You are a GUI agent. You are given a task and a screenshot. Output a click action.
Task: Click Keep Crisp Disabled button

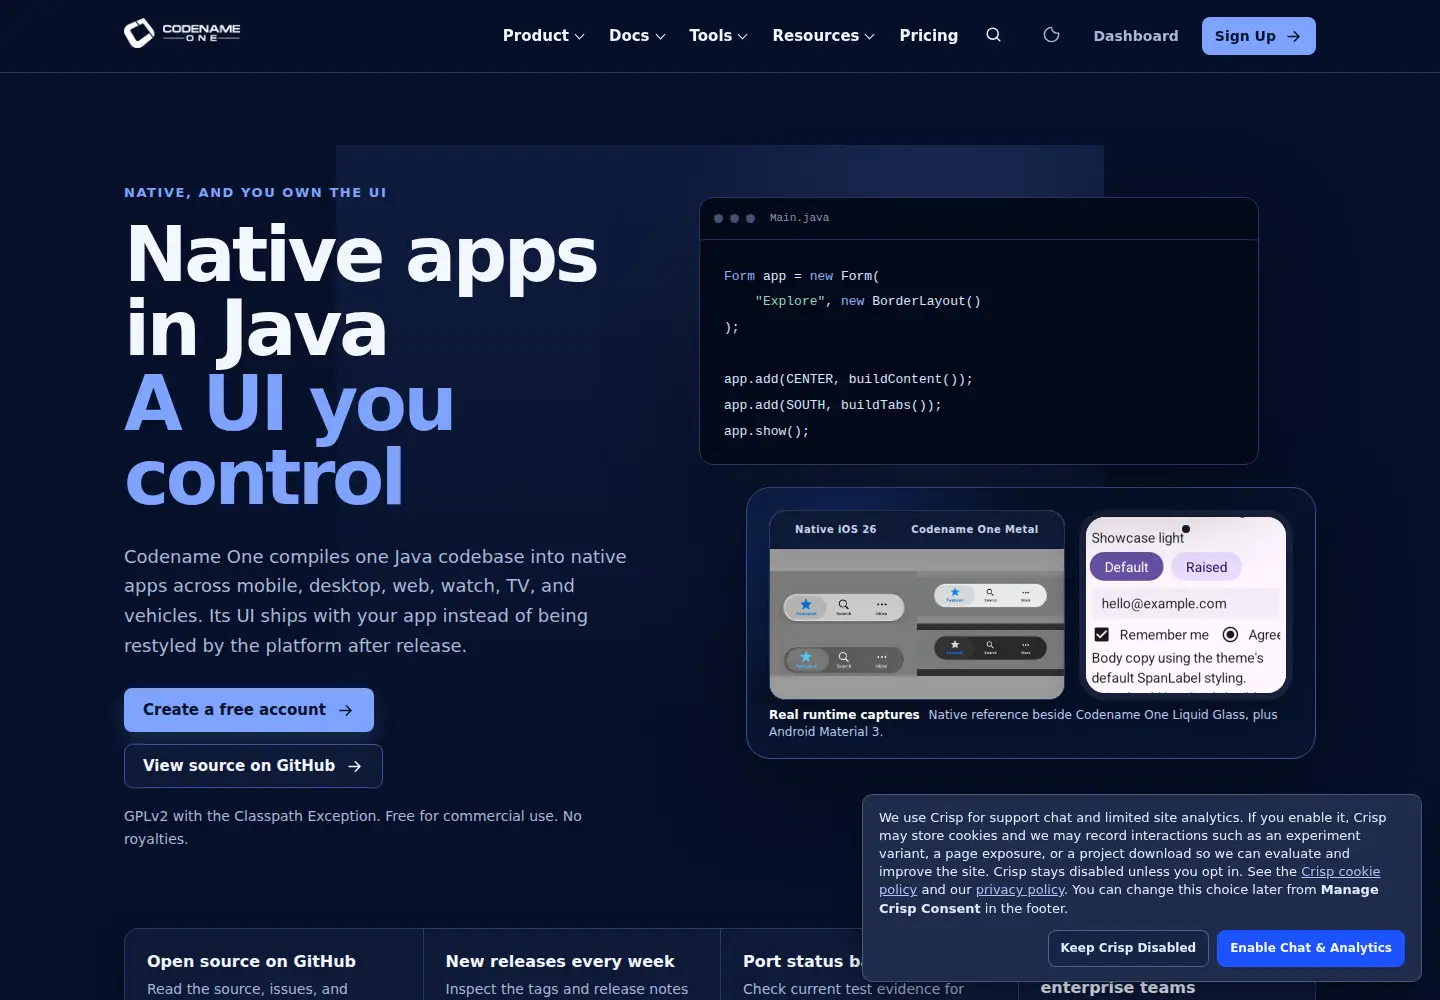(1128, 948)
